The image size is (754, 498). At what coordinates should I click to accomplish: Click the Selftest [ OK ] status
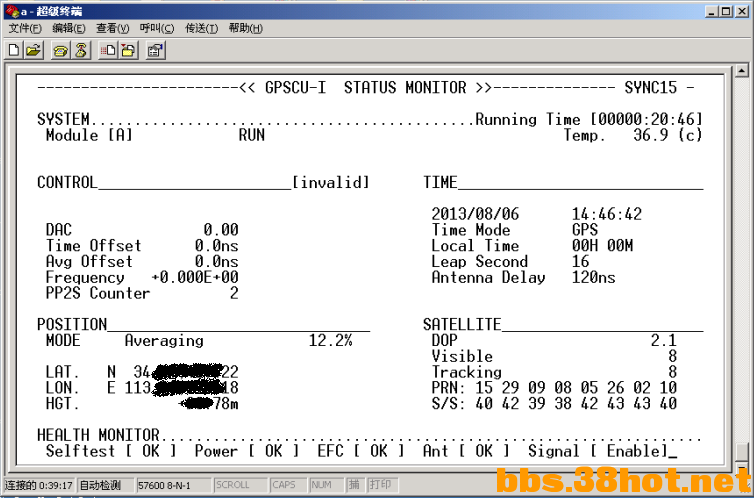pos(111,451)
